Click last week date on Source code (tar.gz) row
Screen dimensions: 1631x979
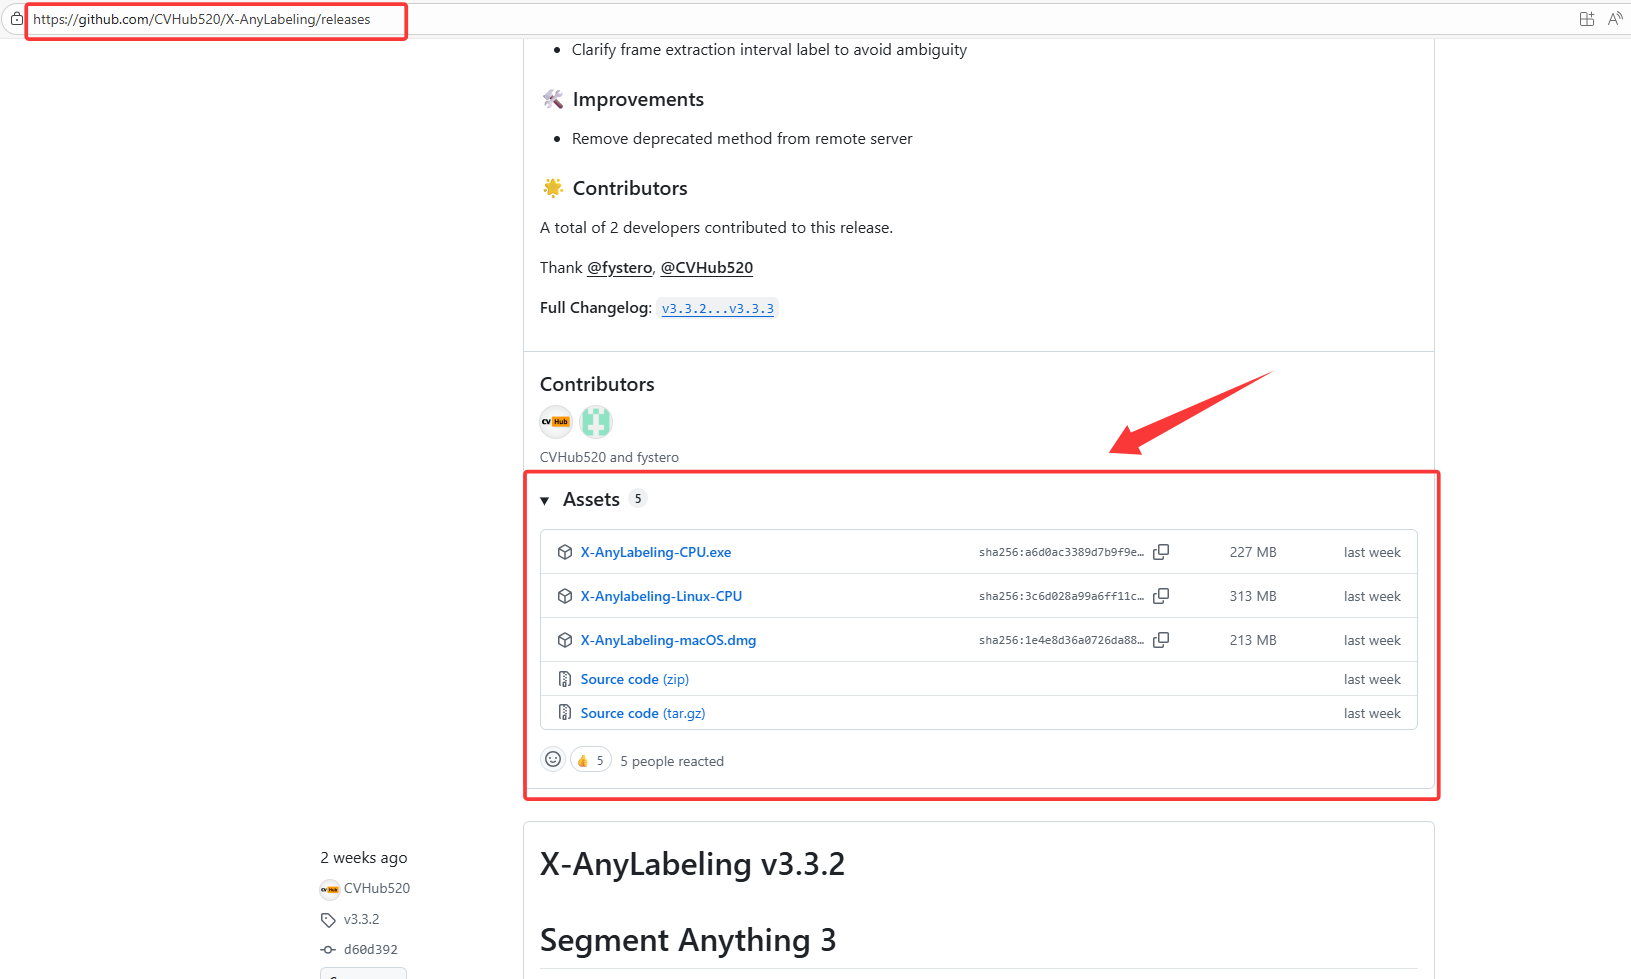[1372, 713]
